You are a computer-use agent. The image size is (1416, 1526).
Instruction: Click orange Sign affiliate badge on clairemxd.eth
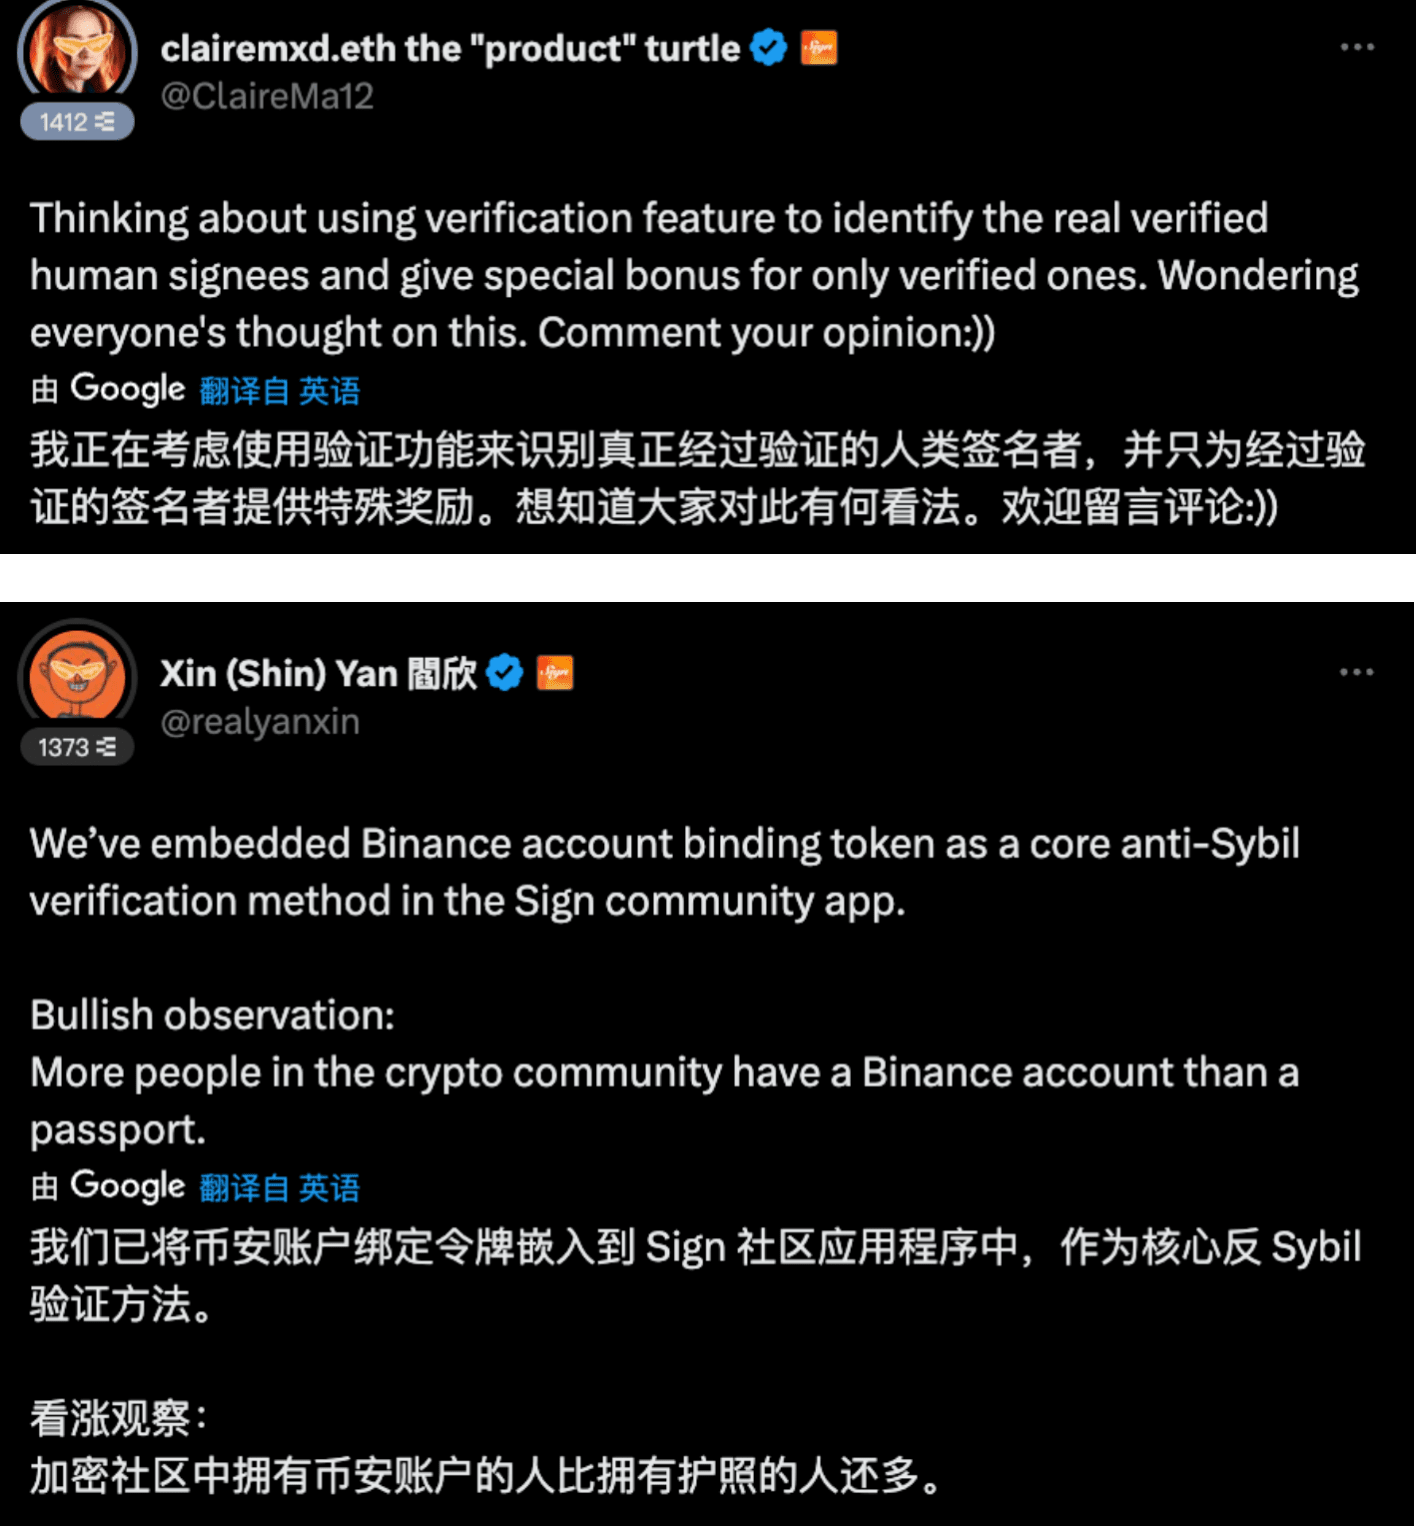pyautogui.click(x=818, y=47)
